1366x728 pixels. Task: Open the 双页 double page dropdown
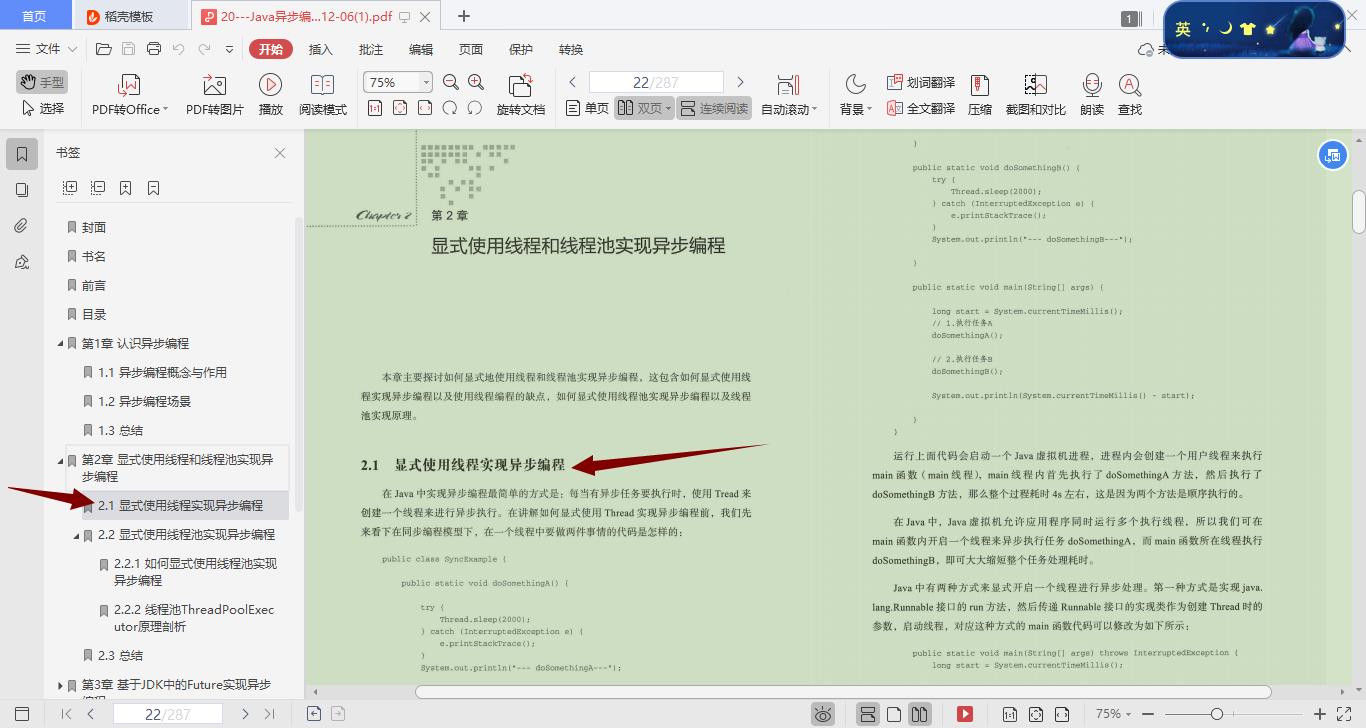[644, 108]
